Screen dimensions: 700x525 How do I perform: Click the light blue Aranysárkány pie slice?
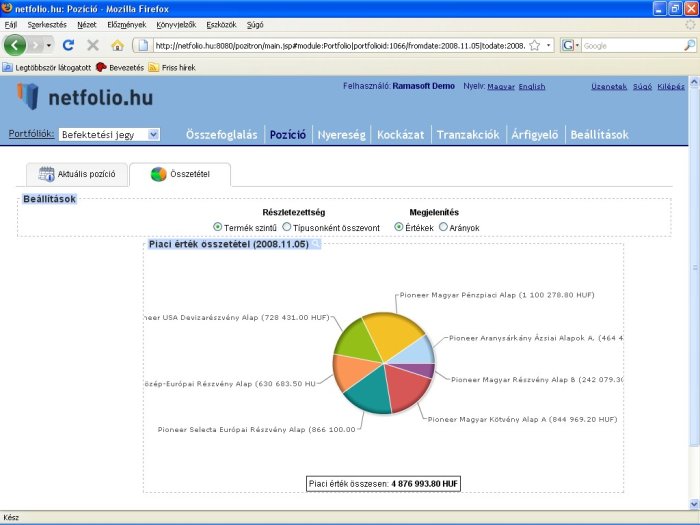pos(416,350)
